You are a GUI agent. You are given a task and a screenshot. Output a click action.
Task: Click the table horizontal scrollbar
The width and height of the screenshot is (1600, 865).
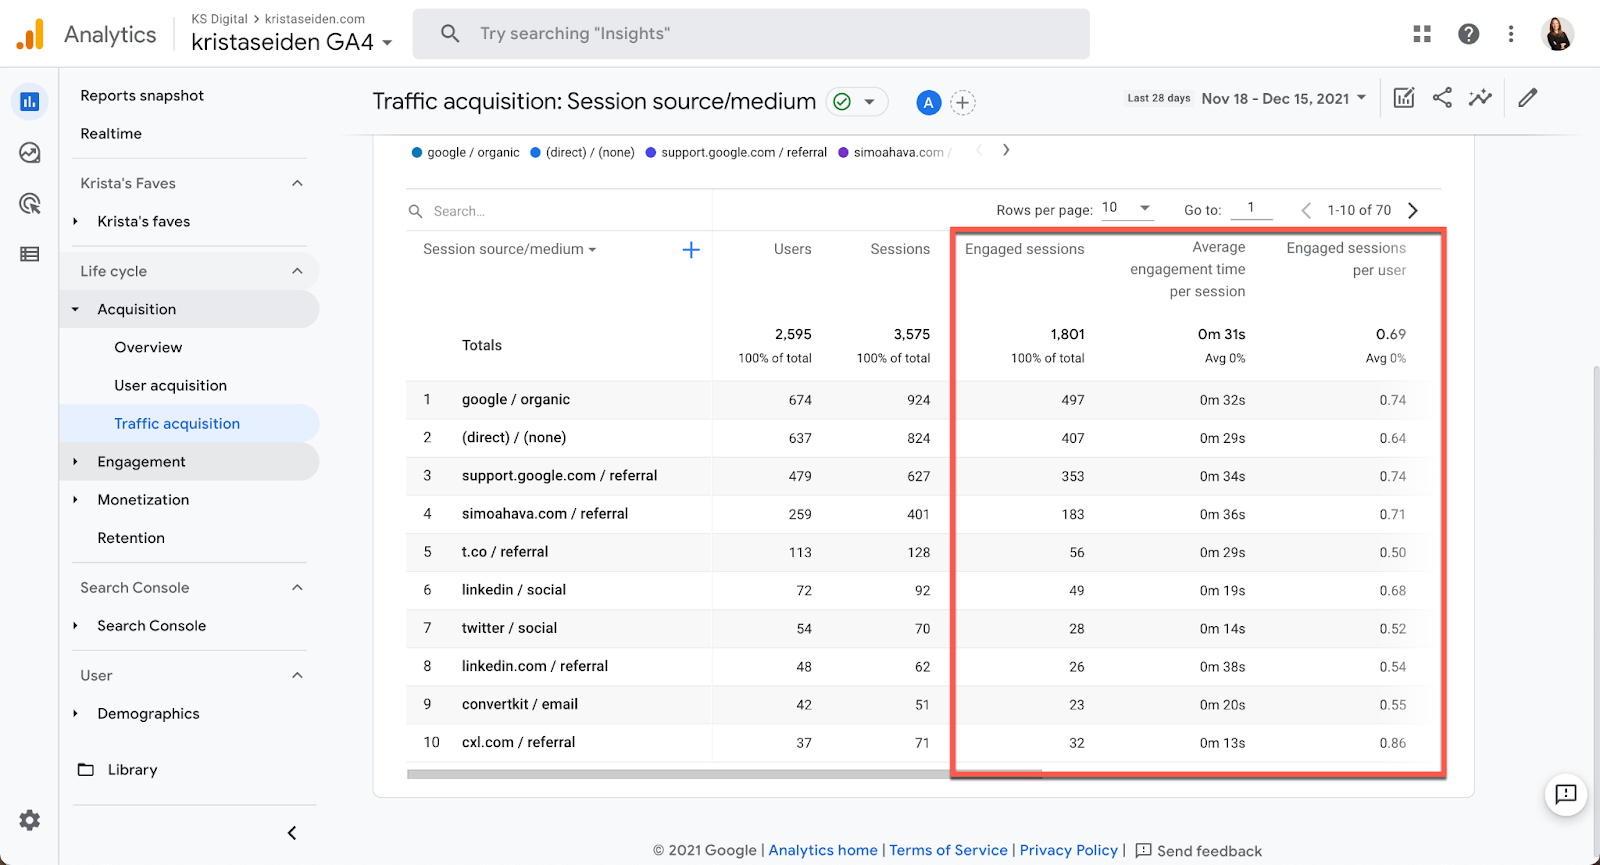[x=724, y=774]
